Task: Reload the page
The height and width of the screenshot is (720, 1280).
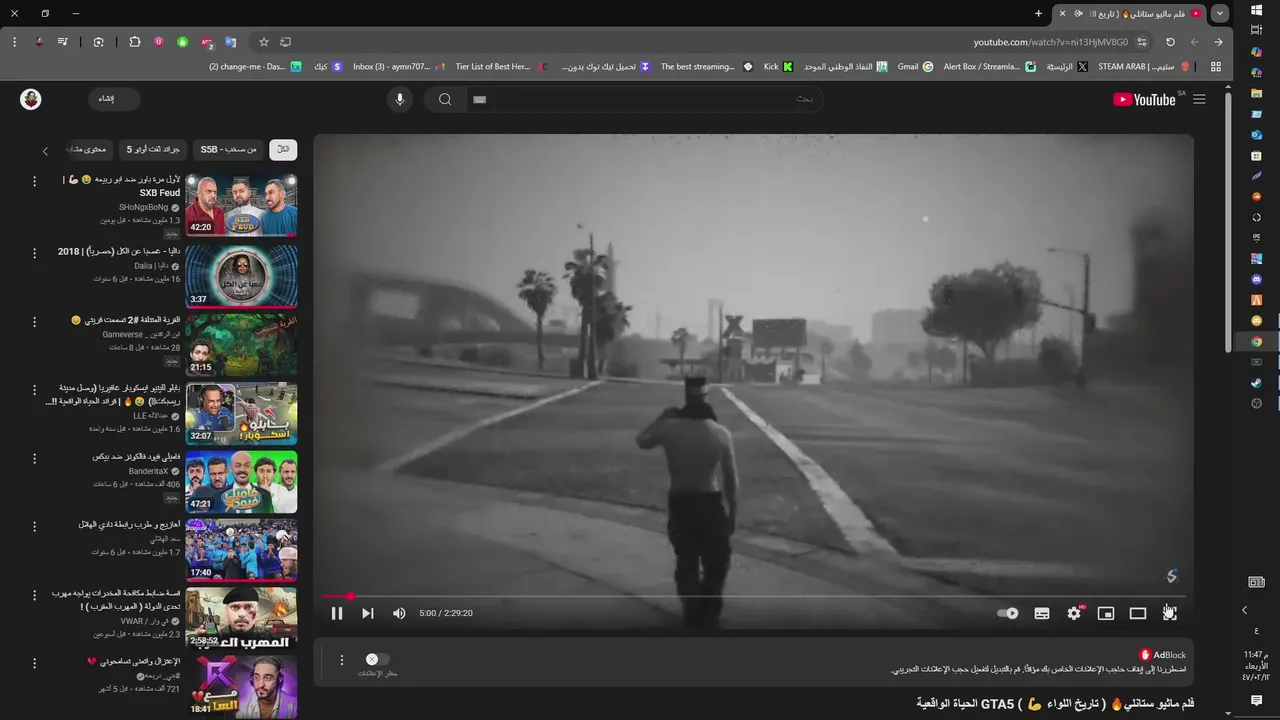Action: point(1170,42)
